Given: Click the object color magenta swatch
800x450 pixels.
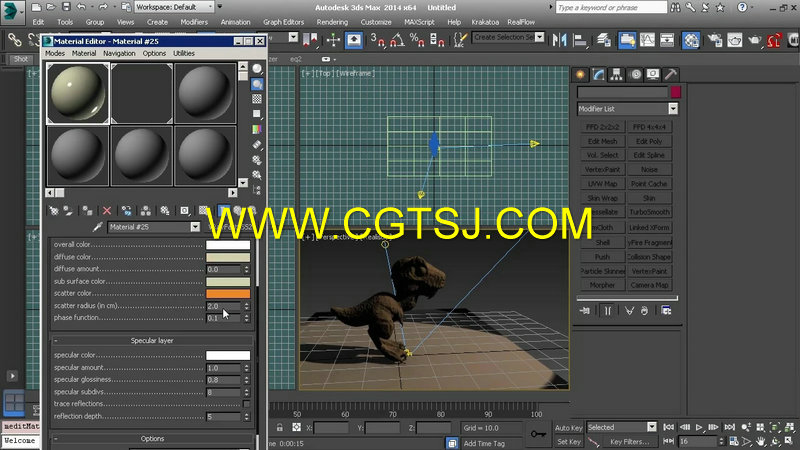Looking at the screenshot, I should [676, 92].
